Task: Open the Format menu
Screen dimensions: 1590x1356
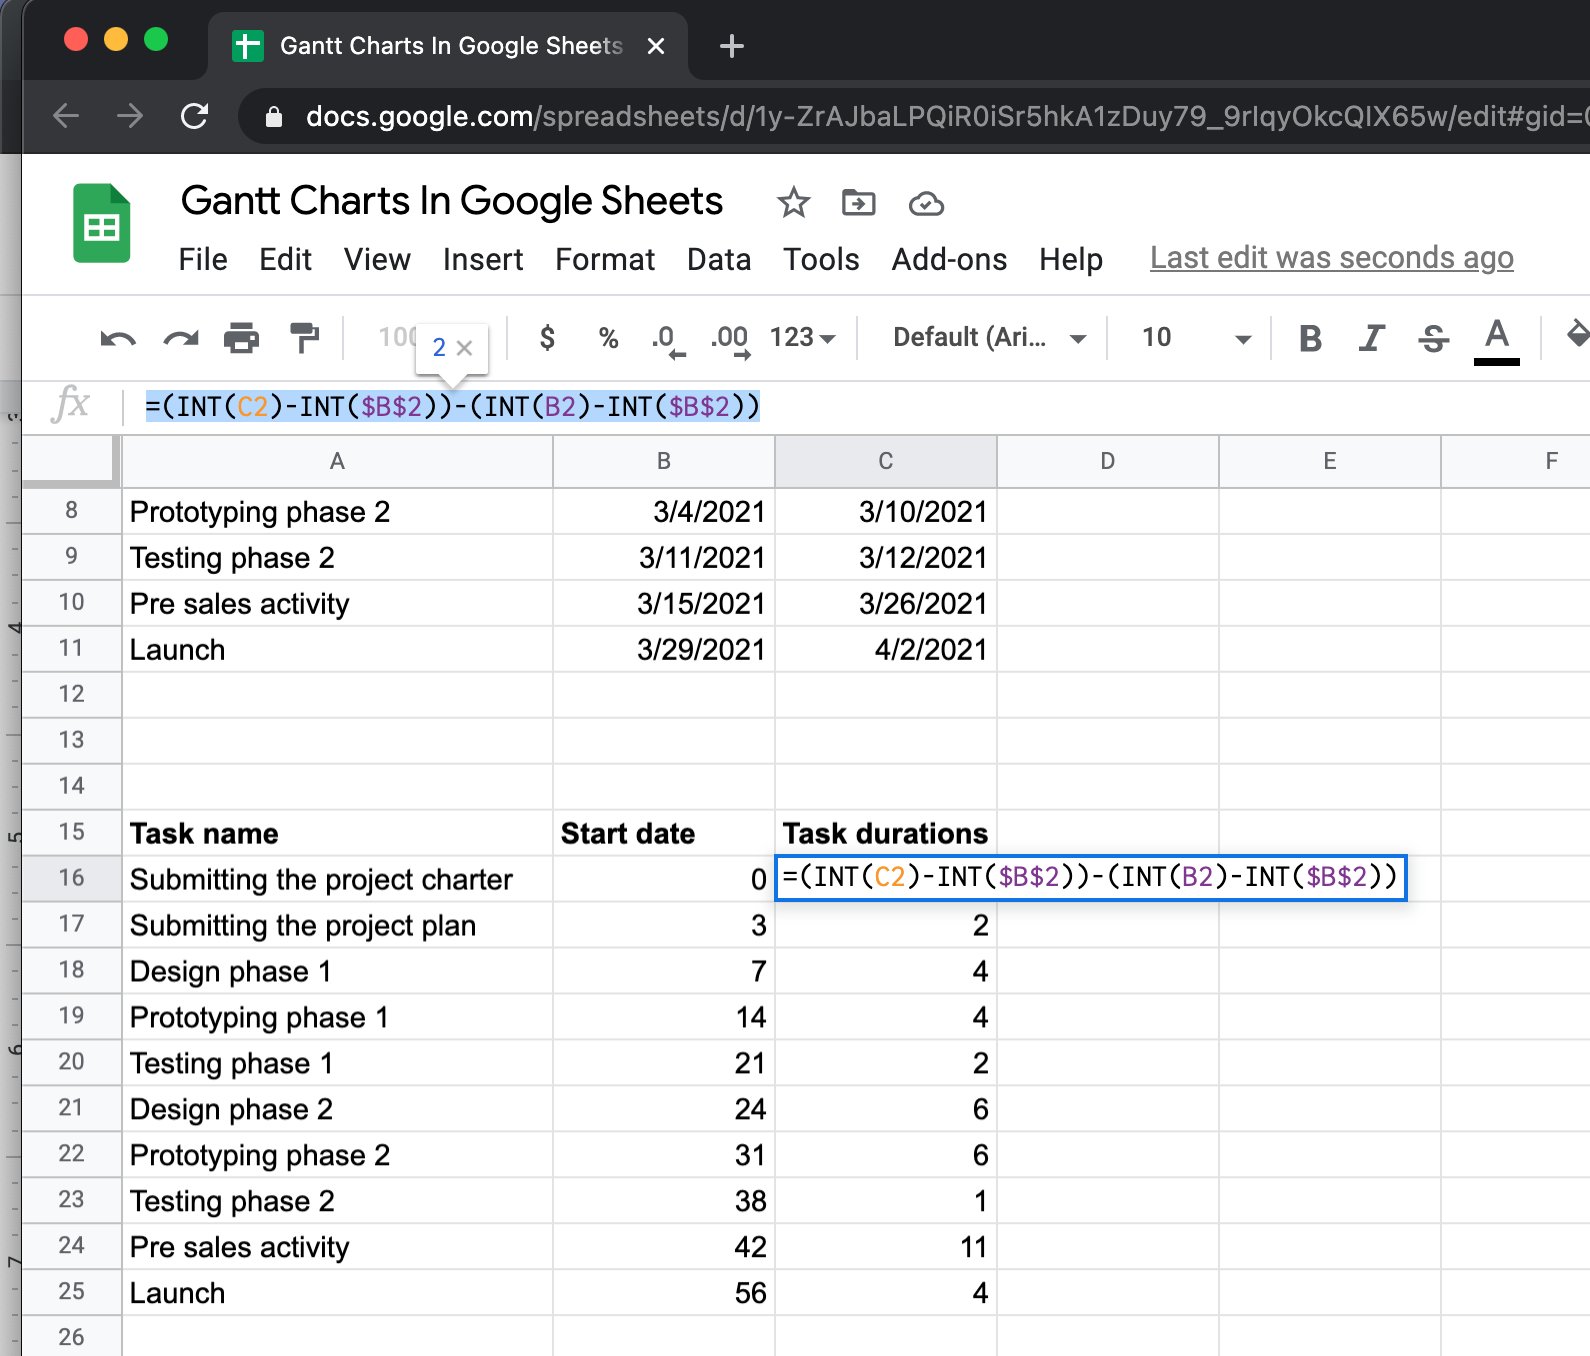Action: tap(604, 260)
